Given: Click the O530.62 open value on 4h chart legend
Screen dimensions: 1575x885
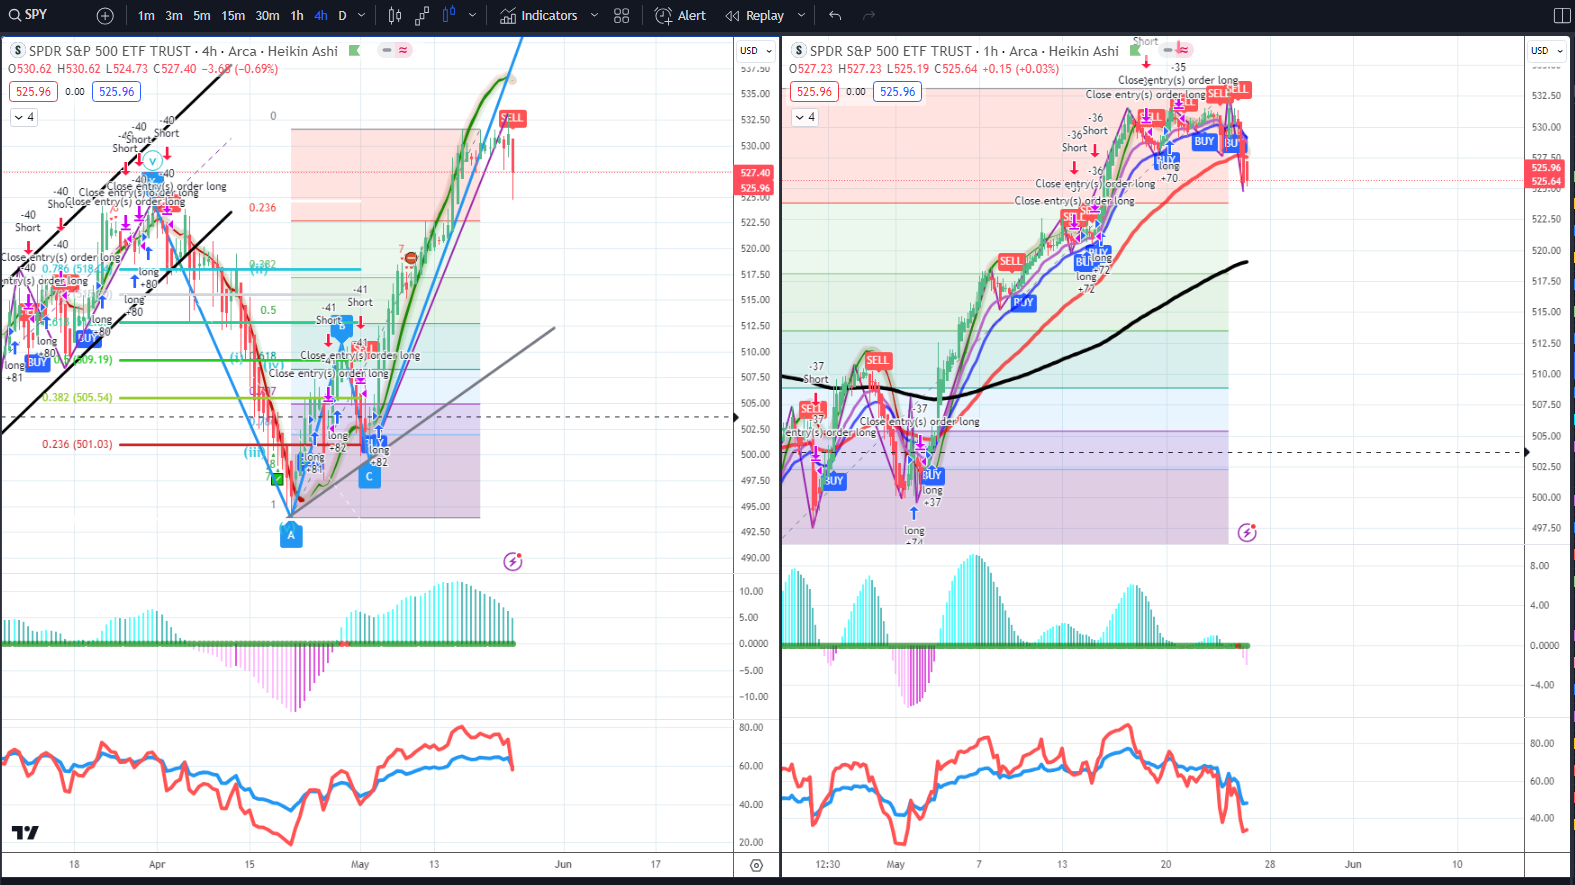Looking at the screenshot, I should [29, 69].
